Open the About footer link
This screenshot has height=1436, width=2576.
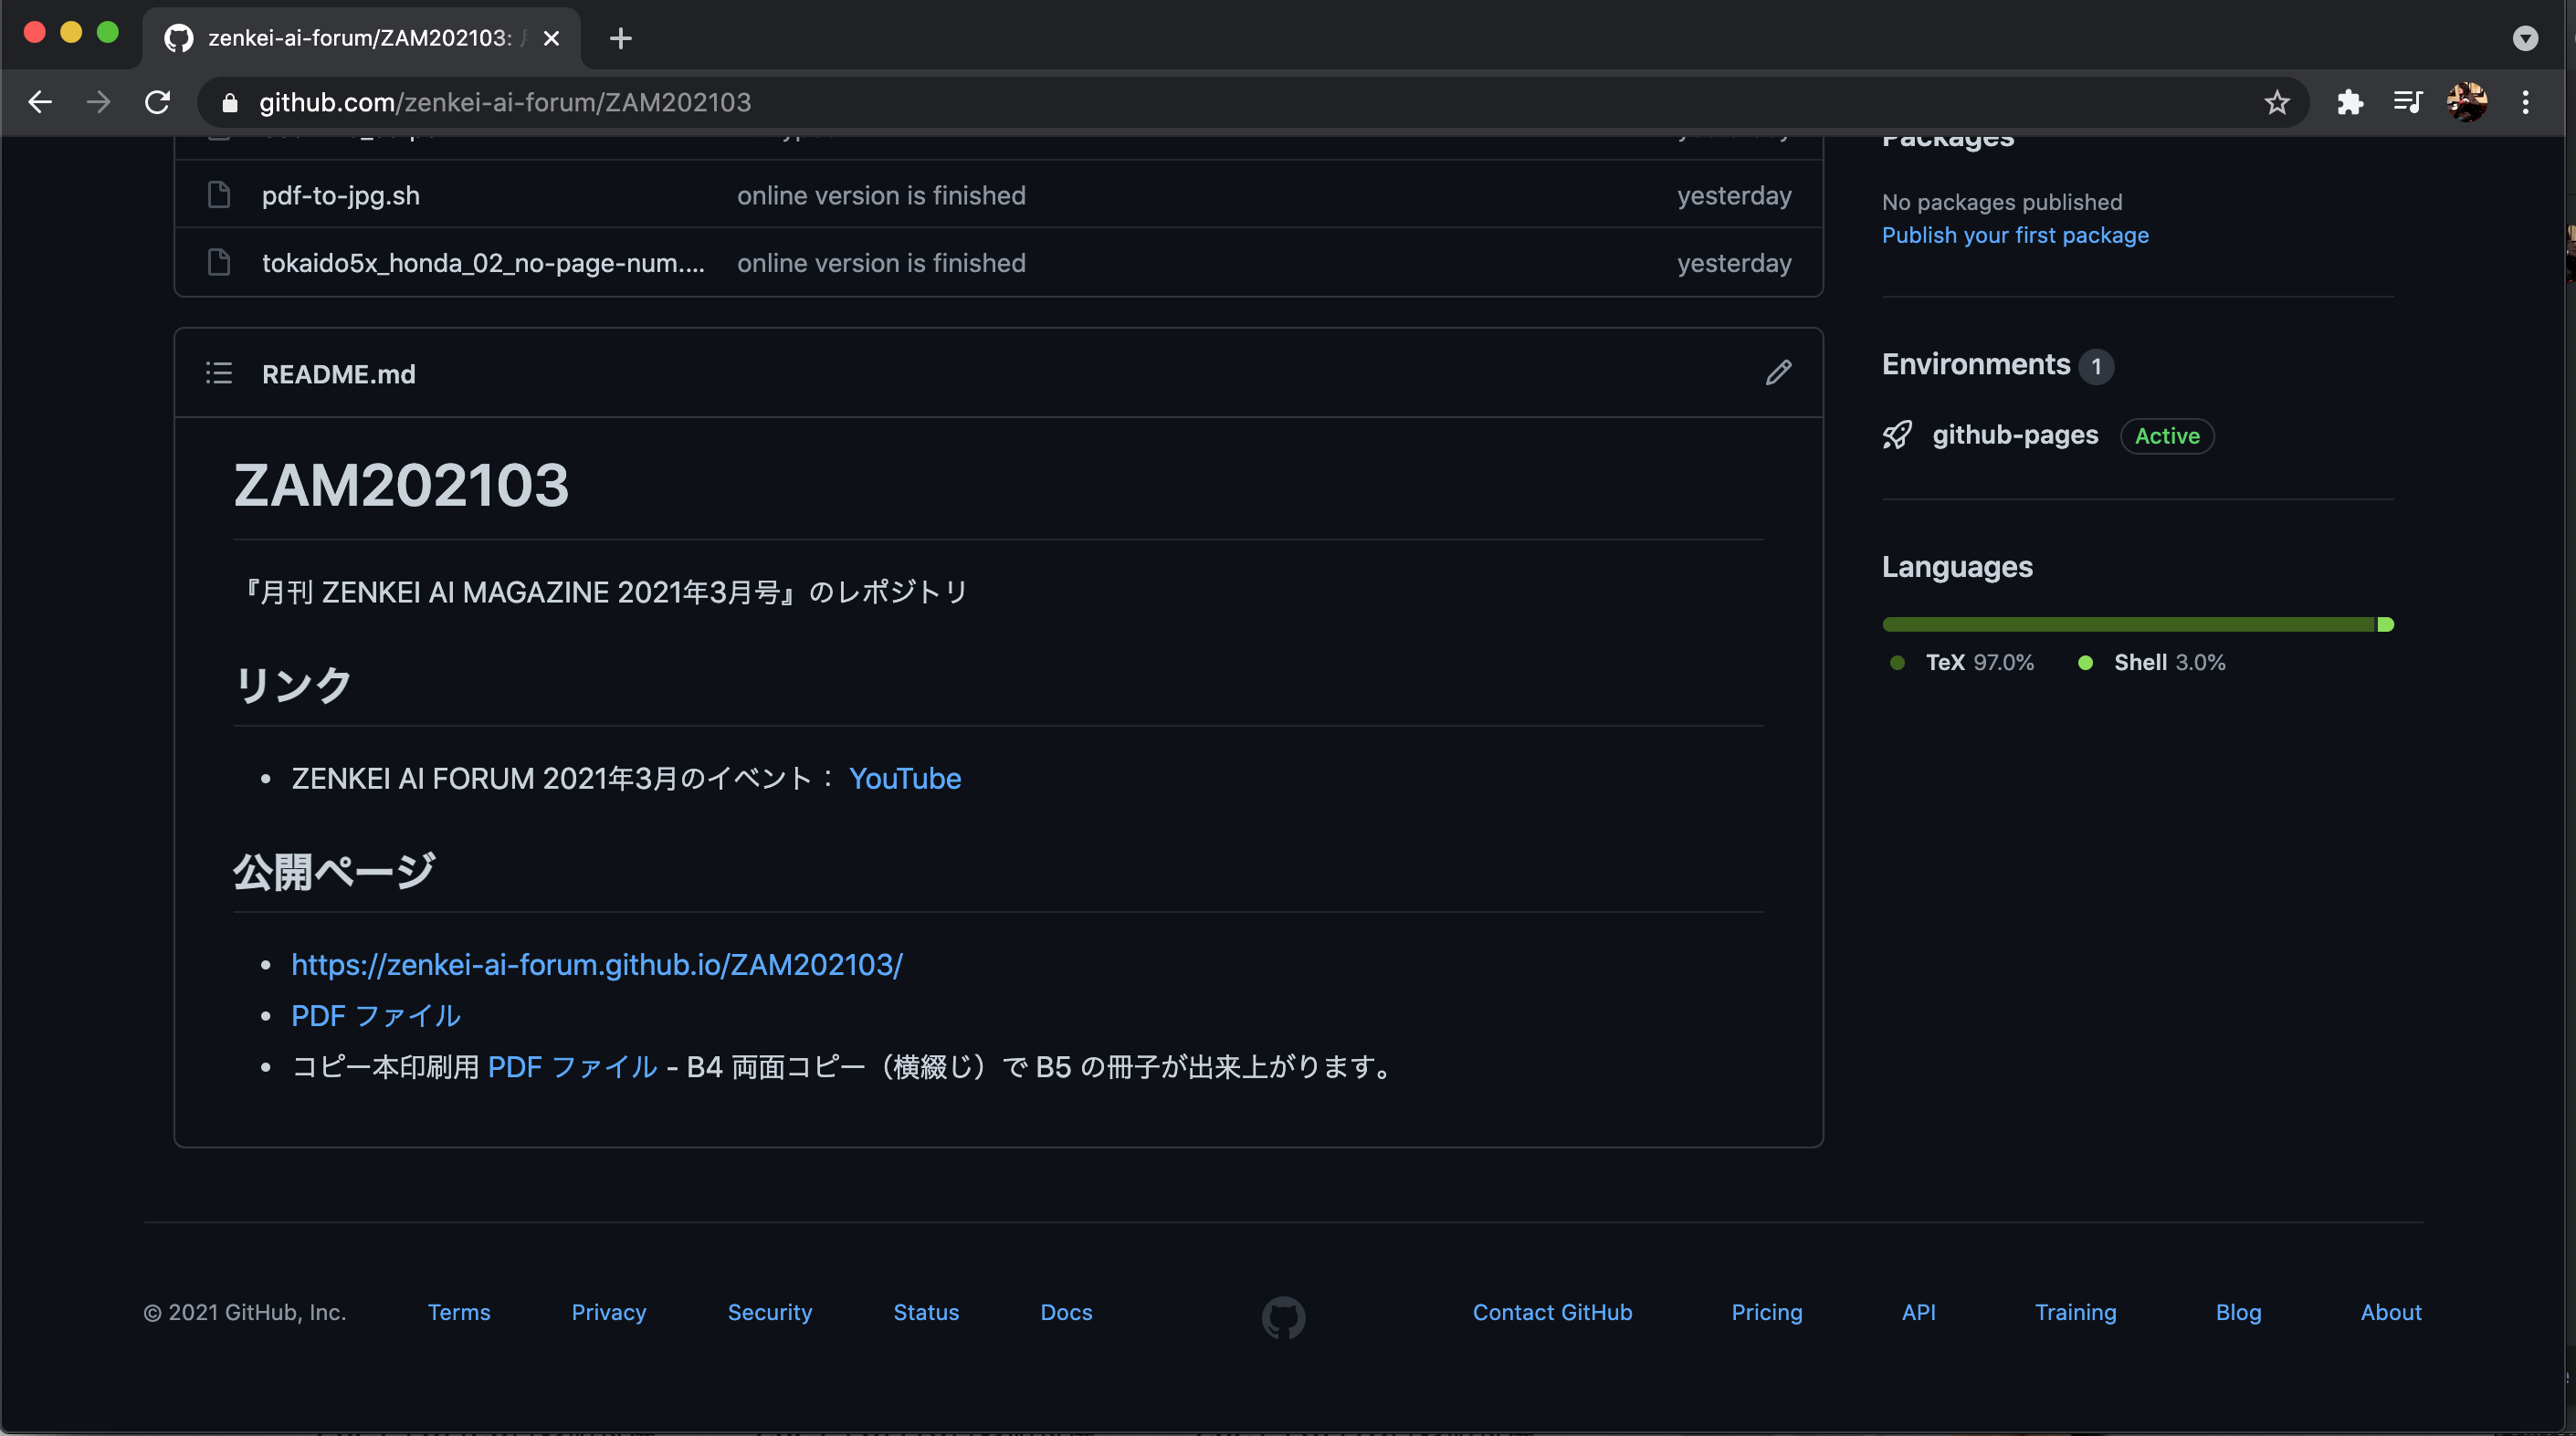click(2391, 1312)
